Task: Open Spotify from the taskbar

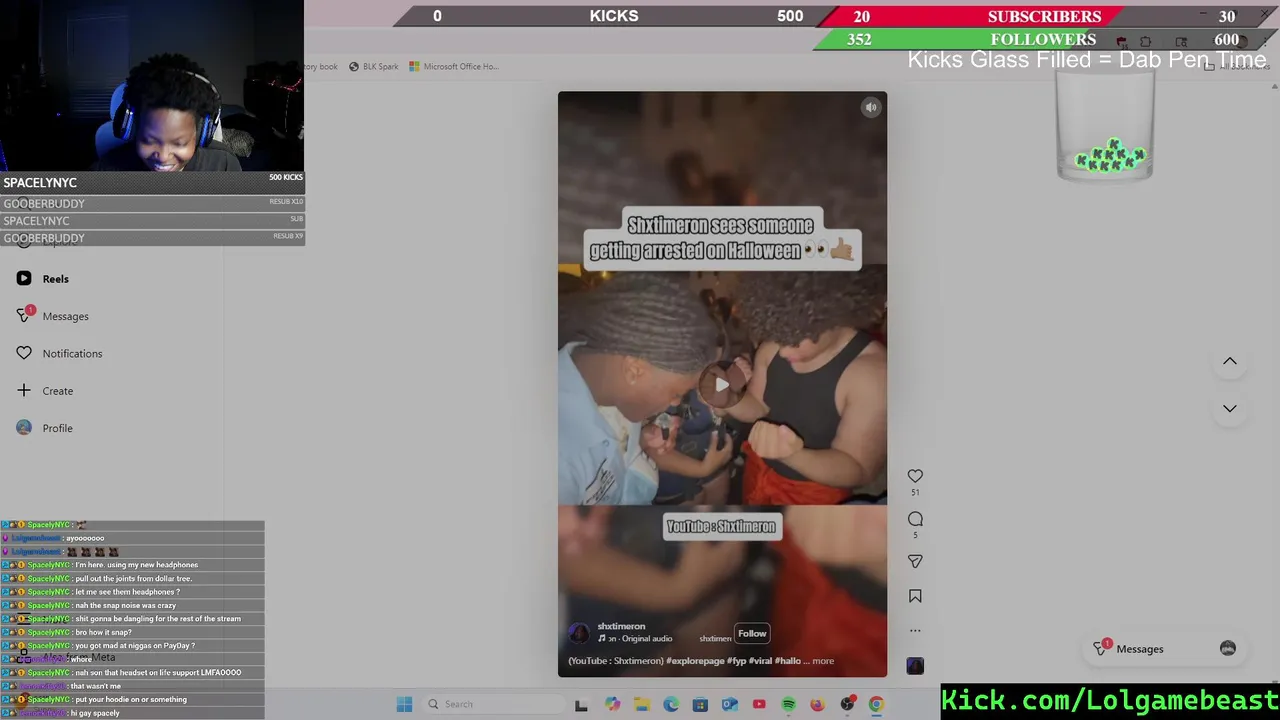Action: tap(788, 705)
